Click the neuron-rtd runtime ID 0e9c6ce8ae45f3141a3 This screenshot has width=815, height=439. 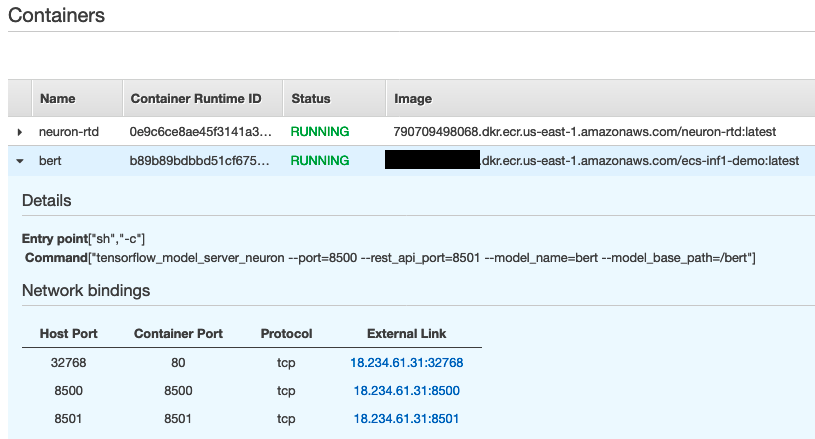coord(201,132)
